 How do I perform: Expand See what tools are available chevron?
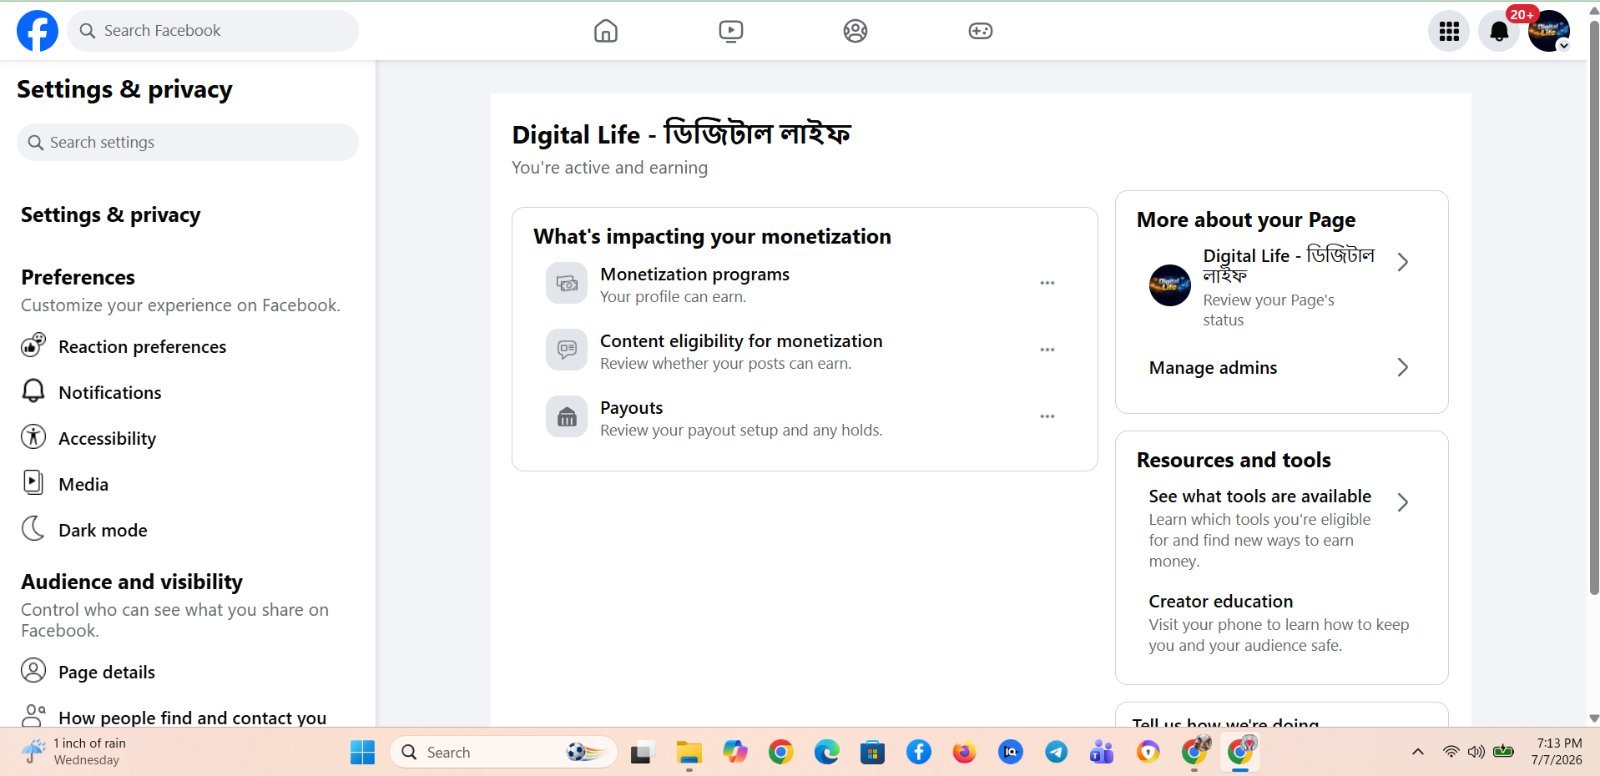click(1403, 503)
